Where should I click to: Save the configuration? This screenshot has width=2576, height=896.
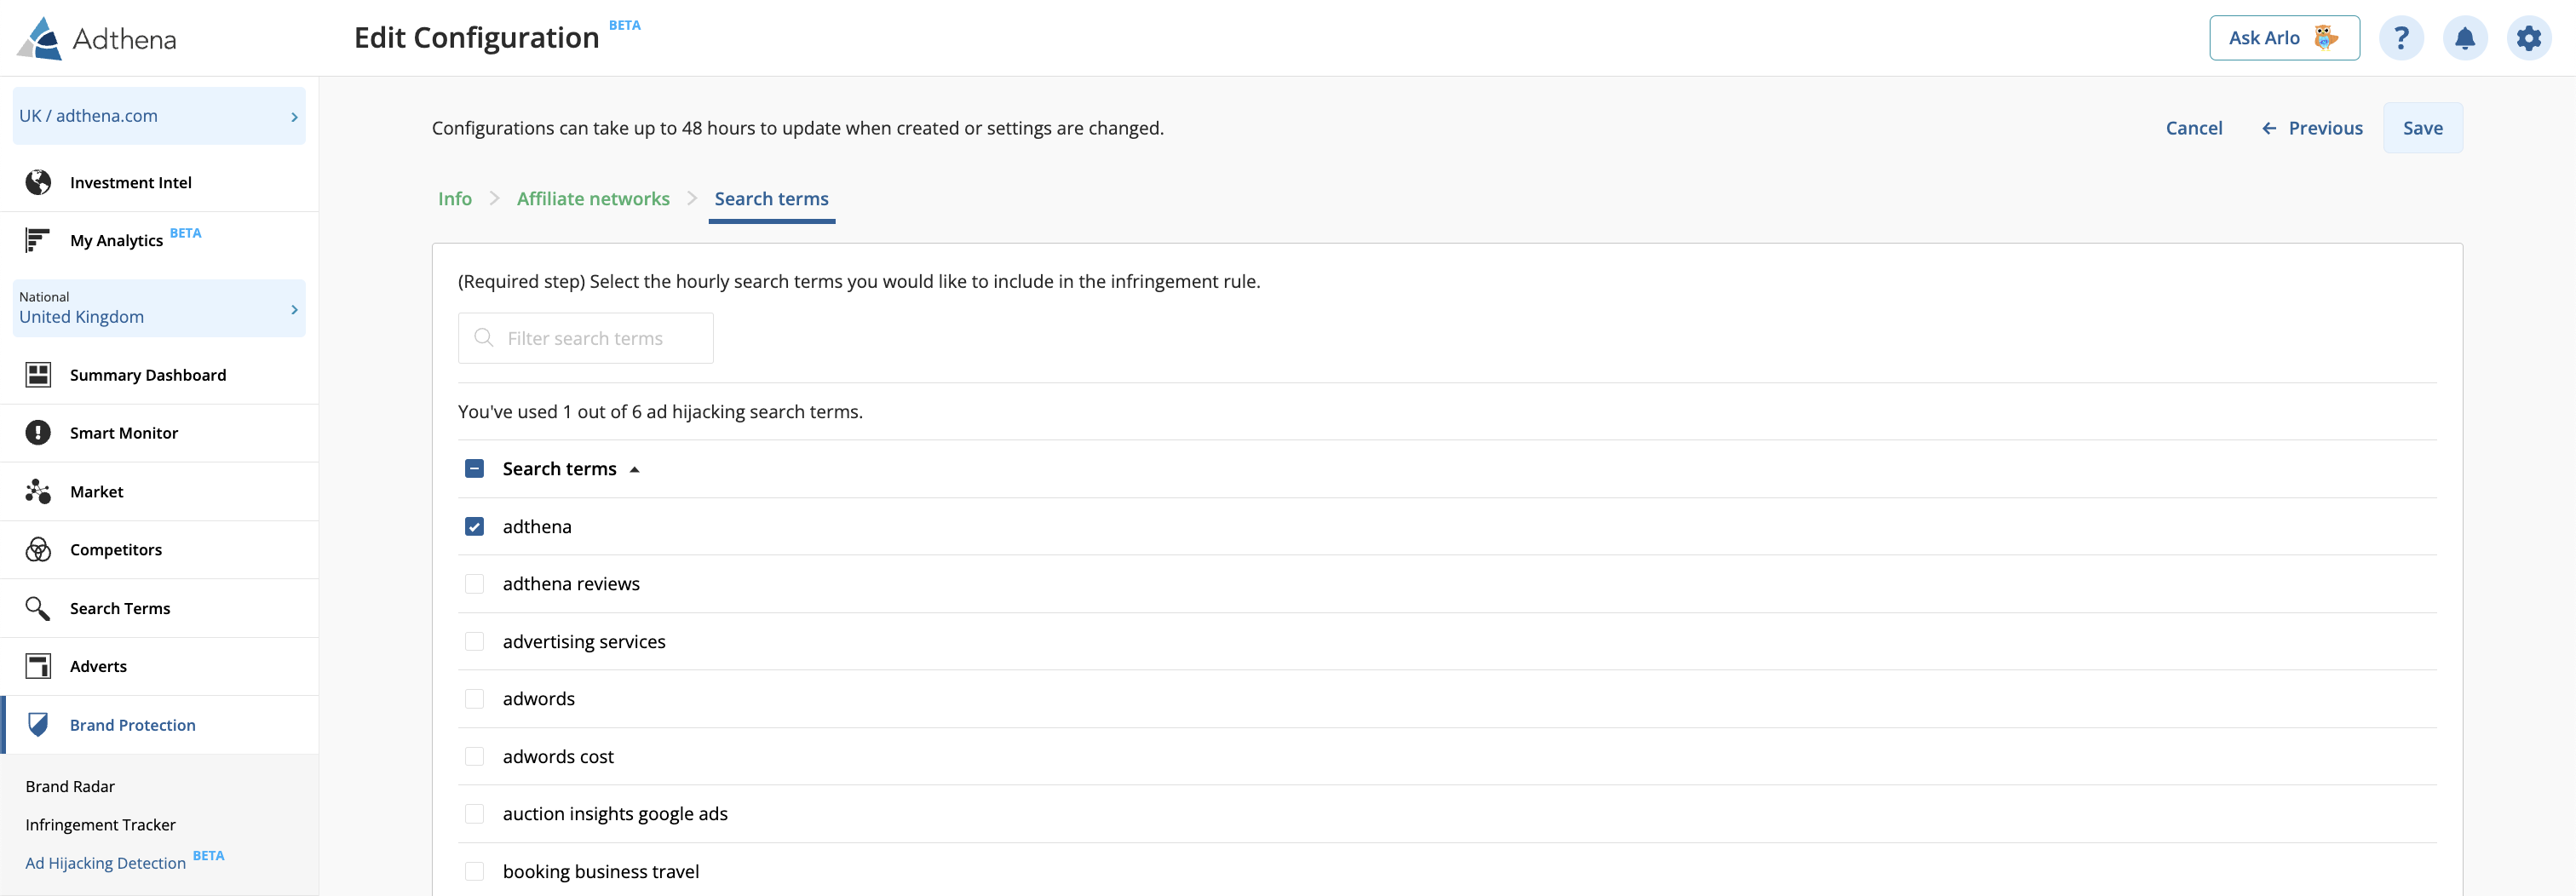2422,128
